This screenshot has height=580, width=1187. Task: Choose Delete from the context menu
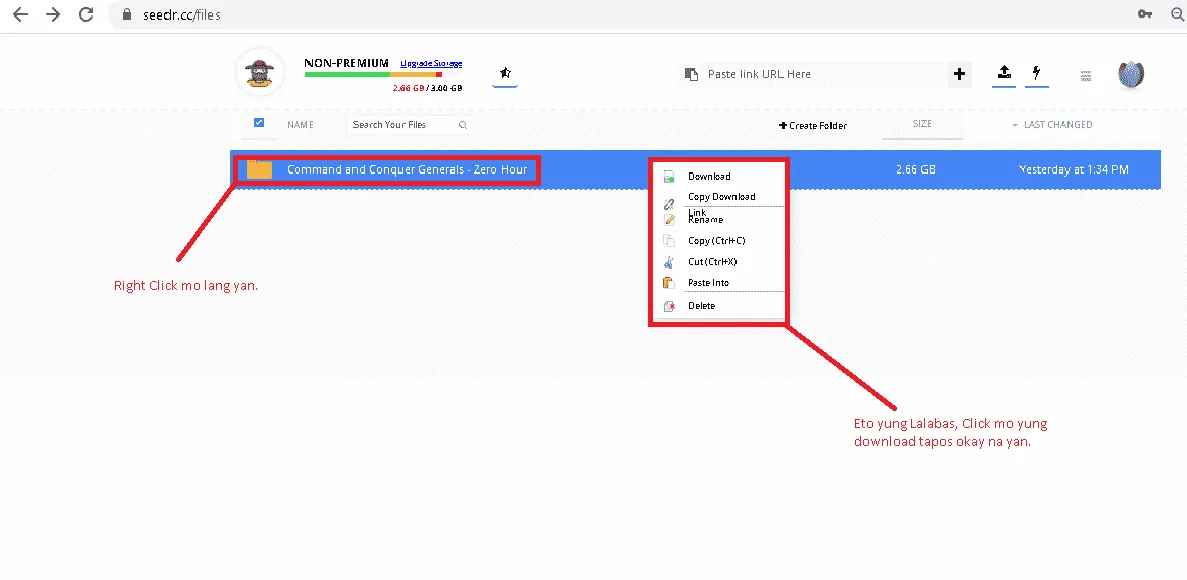click(701, 306)
